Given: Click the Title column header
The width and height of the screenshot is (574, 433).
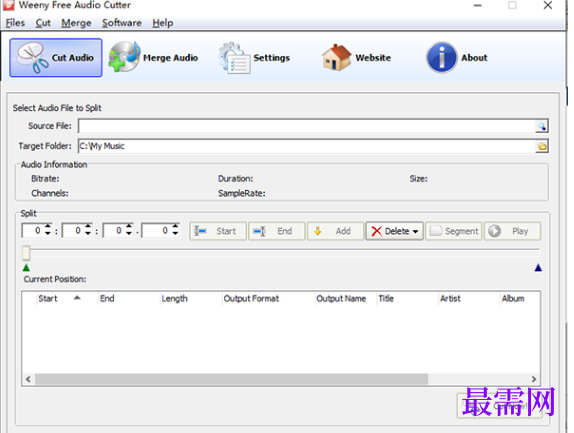Looking at the screenshot, I should coord(407,299).
